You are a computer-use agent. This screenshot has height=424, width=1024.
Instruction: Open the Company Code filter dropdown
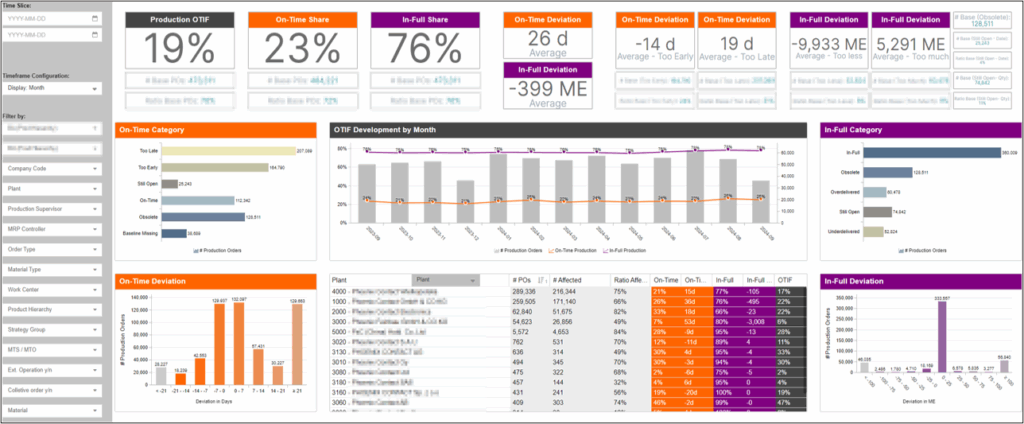coord(95,170)
